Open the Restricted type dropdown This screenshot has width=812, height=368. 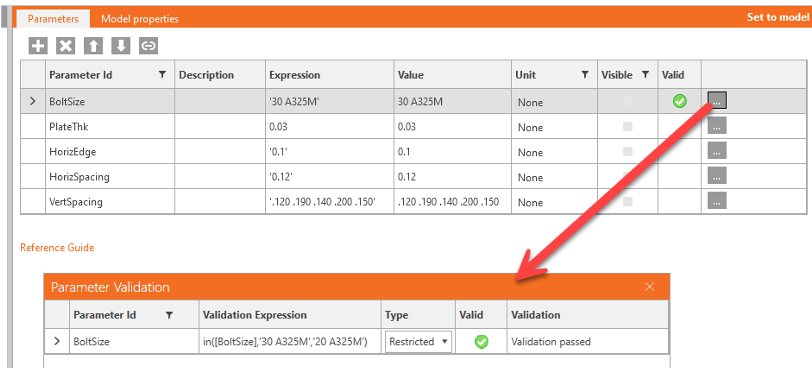[x=418, y=342]
